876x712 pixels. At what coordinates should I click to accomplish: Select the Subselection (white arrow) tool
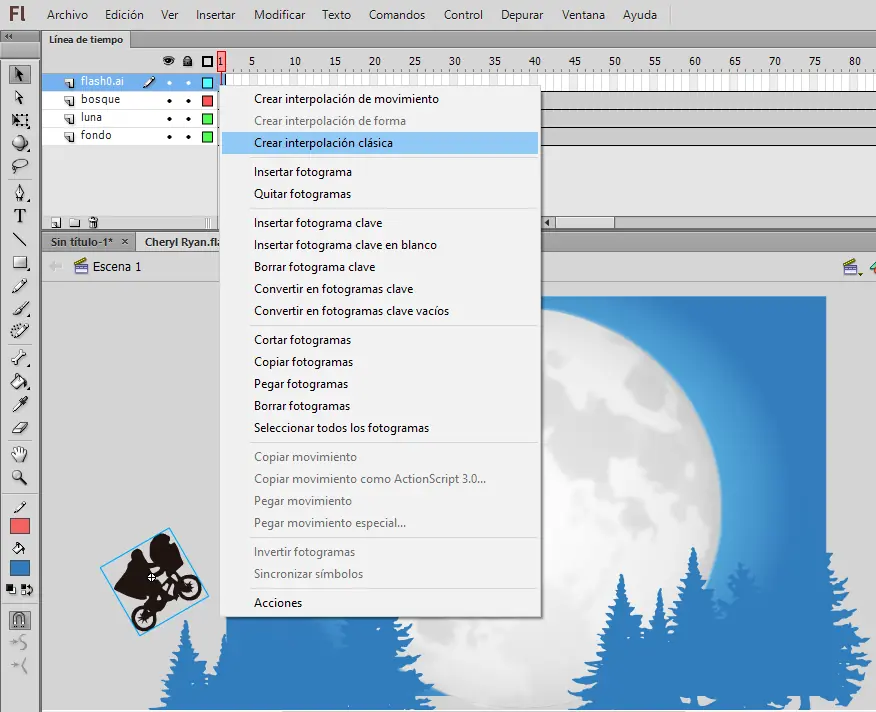pos(20,97)
